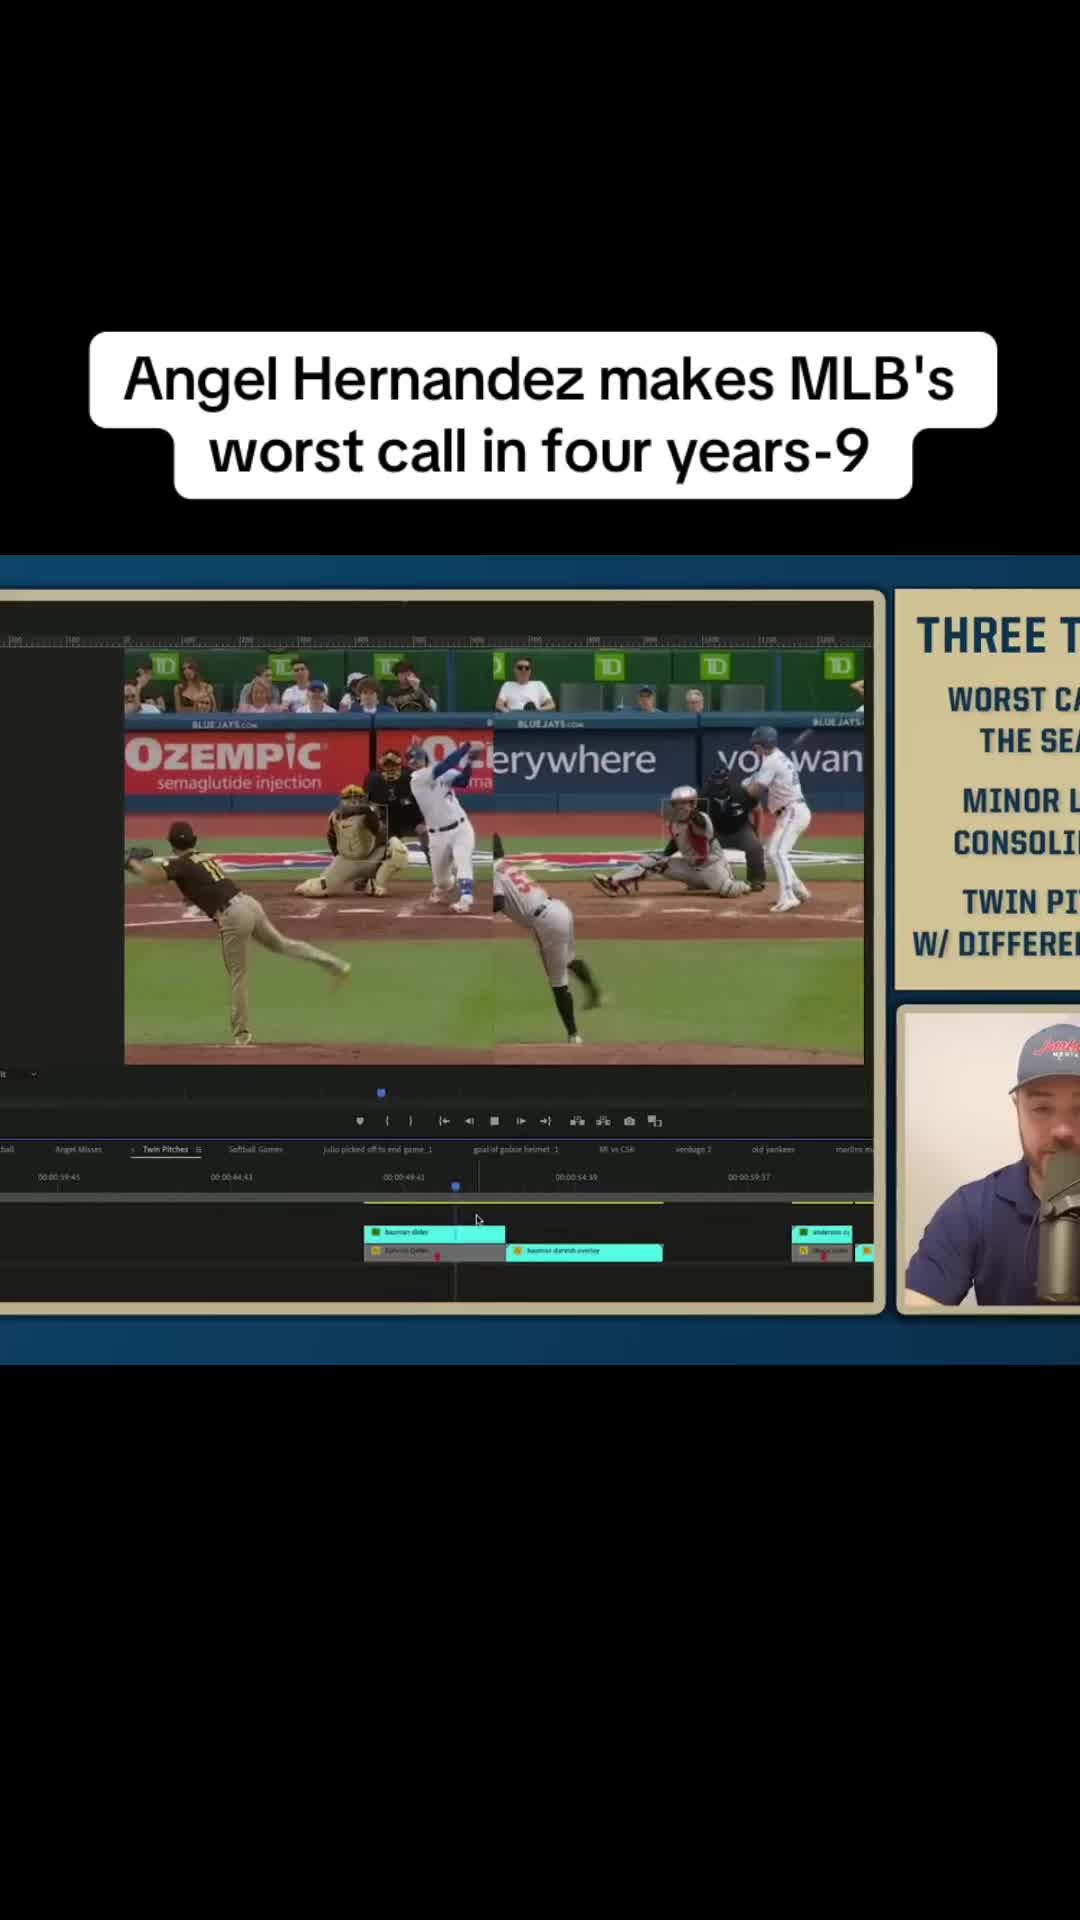Select the bauman darvish overlay clip
Screen dimensions: 1080x1920
pos(585,1251)
